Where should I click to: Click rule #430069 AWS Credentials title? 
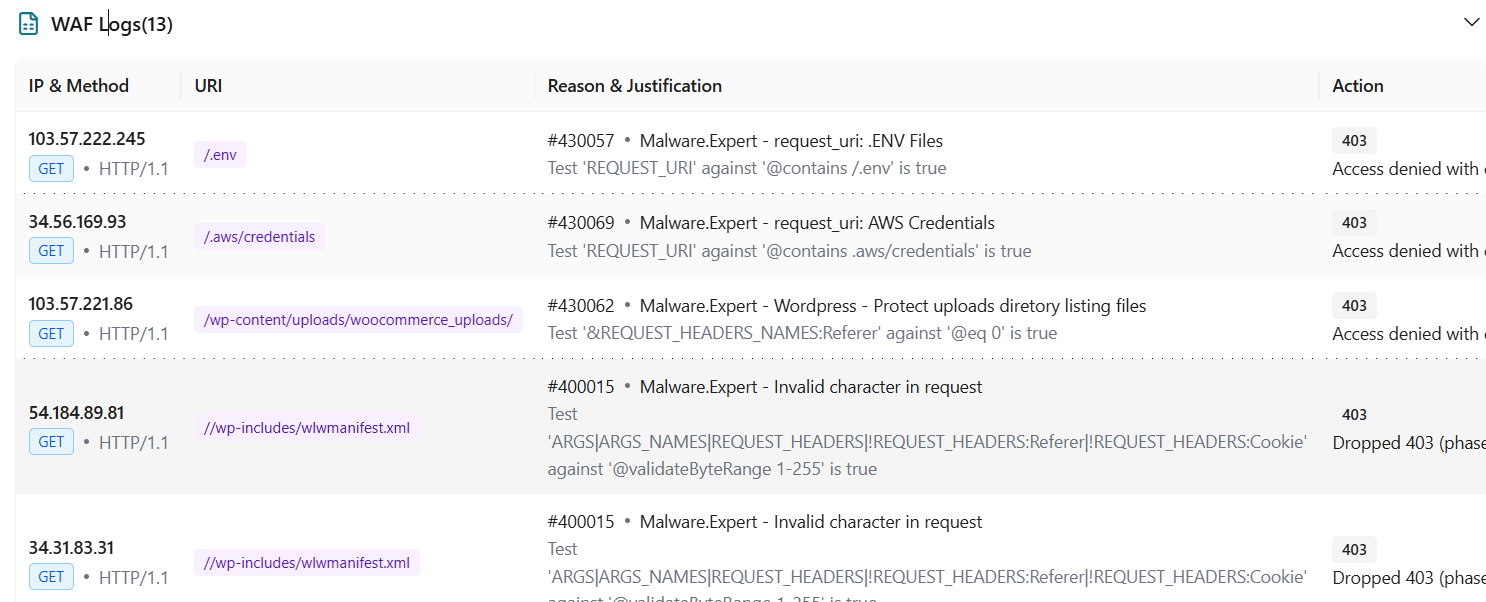point(771,223)
